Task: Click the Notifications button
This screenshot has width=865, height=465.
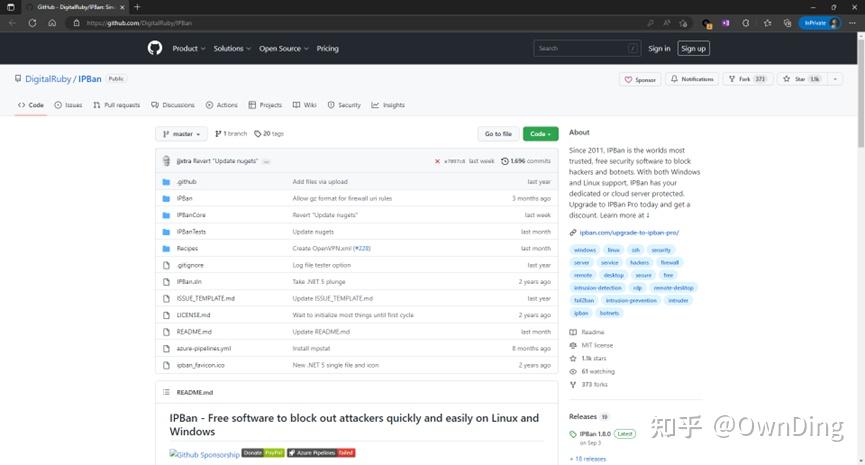Action: [692, 79]
